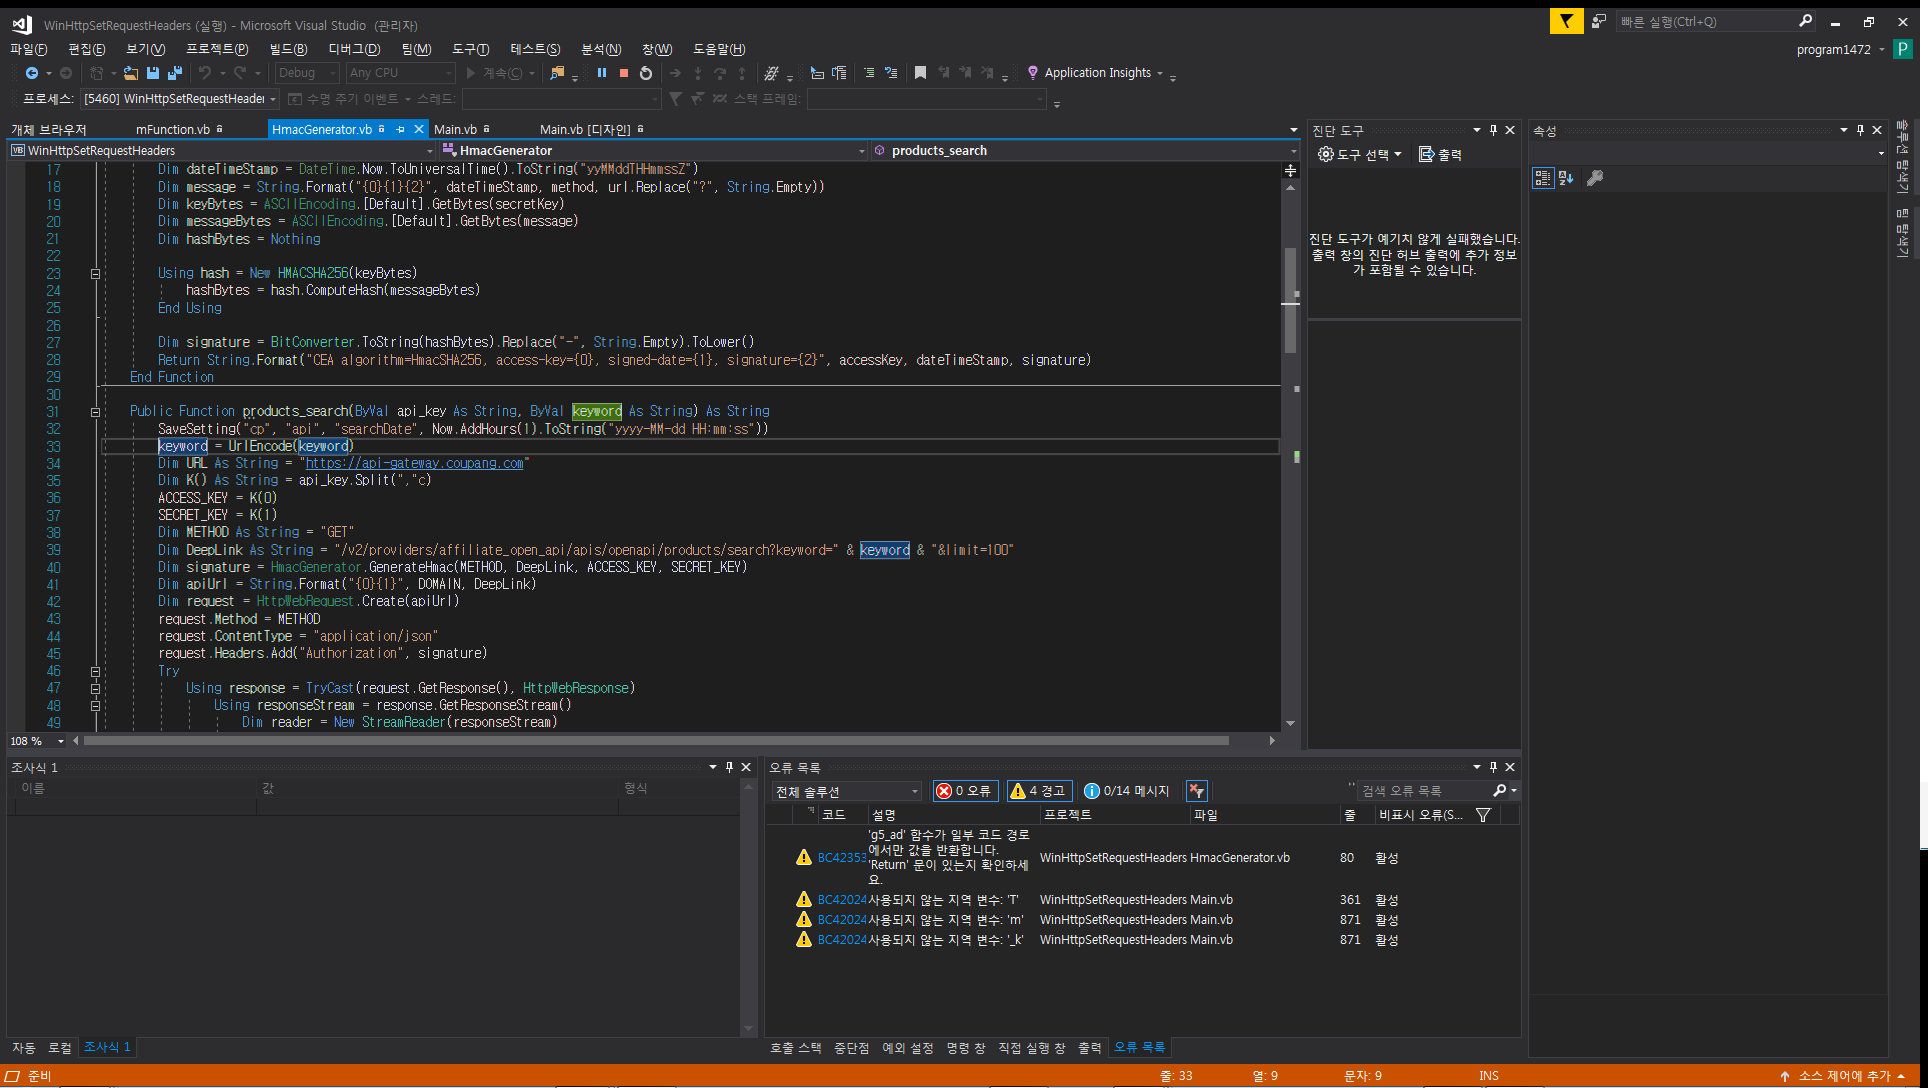Click the bookmark toggle icon in toolbar
This screenshot has width=1928, height=1088.
pos(920,73)
